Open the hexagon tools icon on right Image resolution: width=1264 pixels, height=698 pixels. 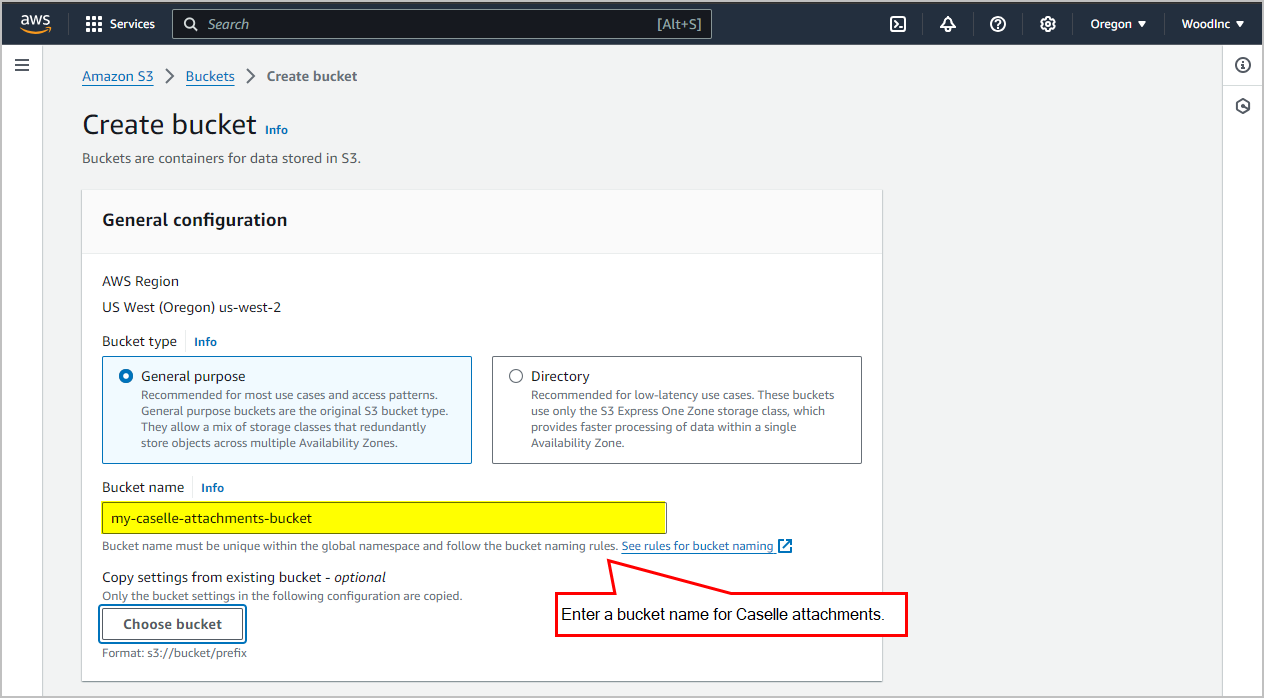click(1243, 106)
